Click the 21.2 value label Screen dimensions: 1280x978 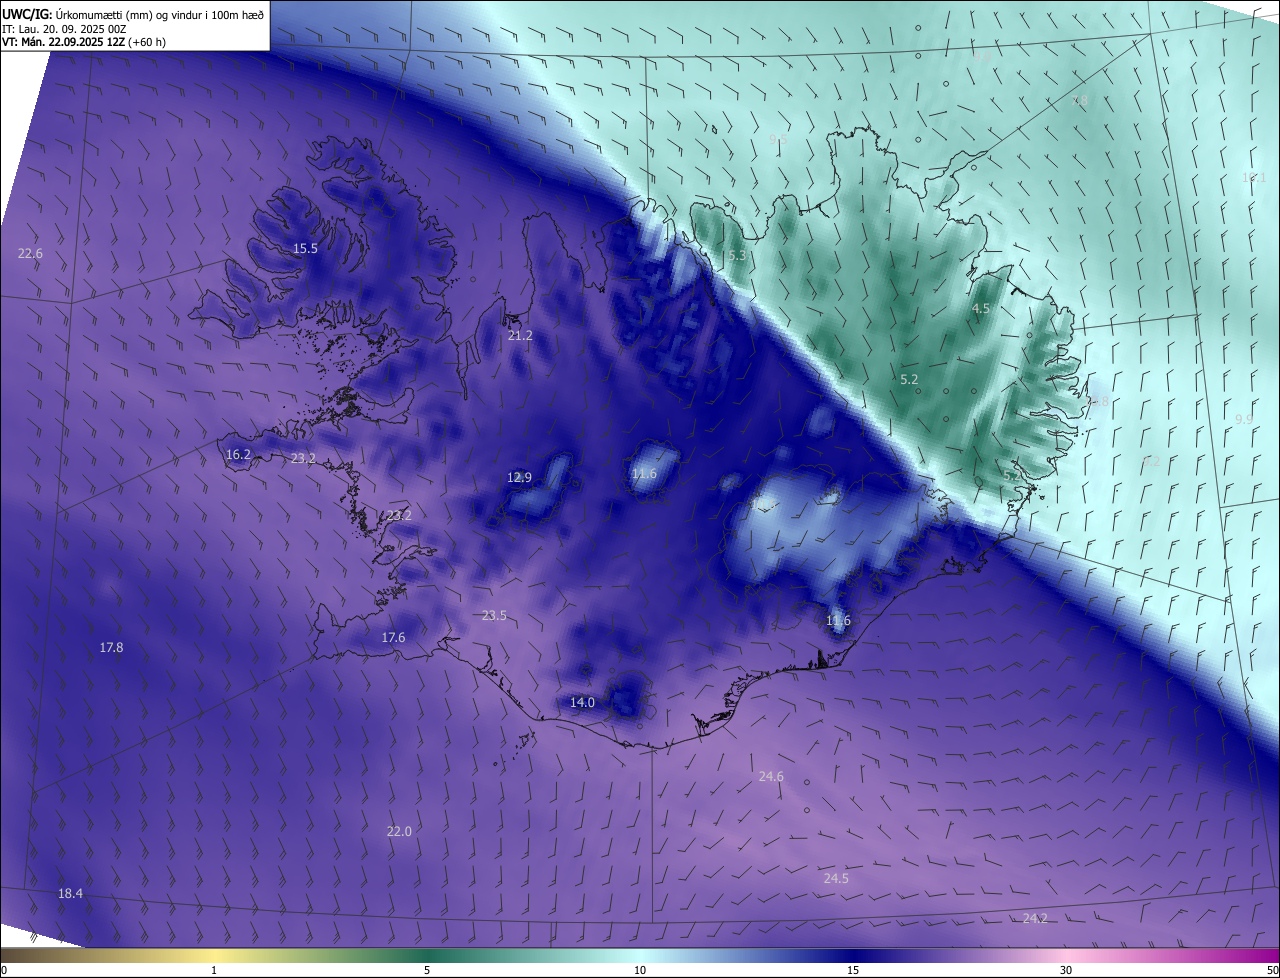point(520,336)
